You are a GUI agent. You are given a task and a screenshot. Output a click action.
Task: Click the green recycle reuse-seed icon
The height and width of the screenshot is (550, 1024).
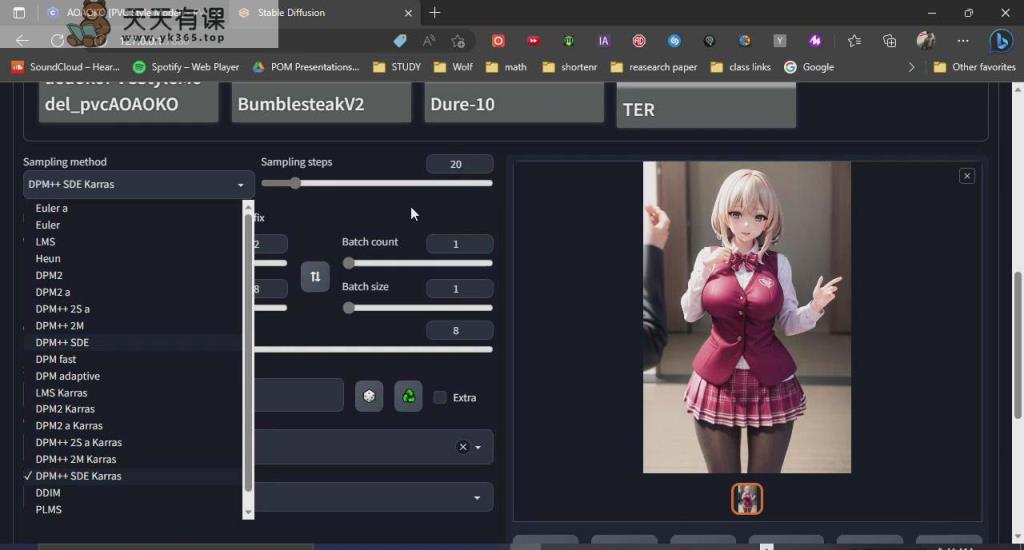pyautogui.click(x=408, y=396)
